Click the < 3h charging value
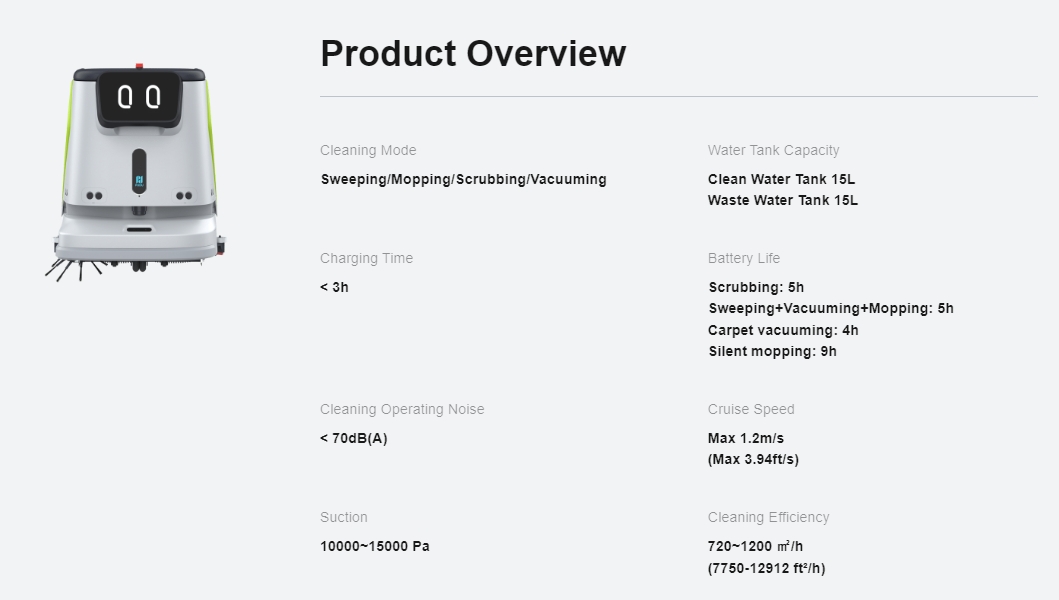Image resolution: width=1059 pixels, height=600 pixels. [x=334, y=287]
